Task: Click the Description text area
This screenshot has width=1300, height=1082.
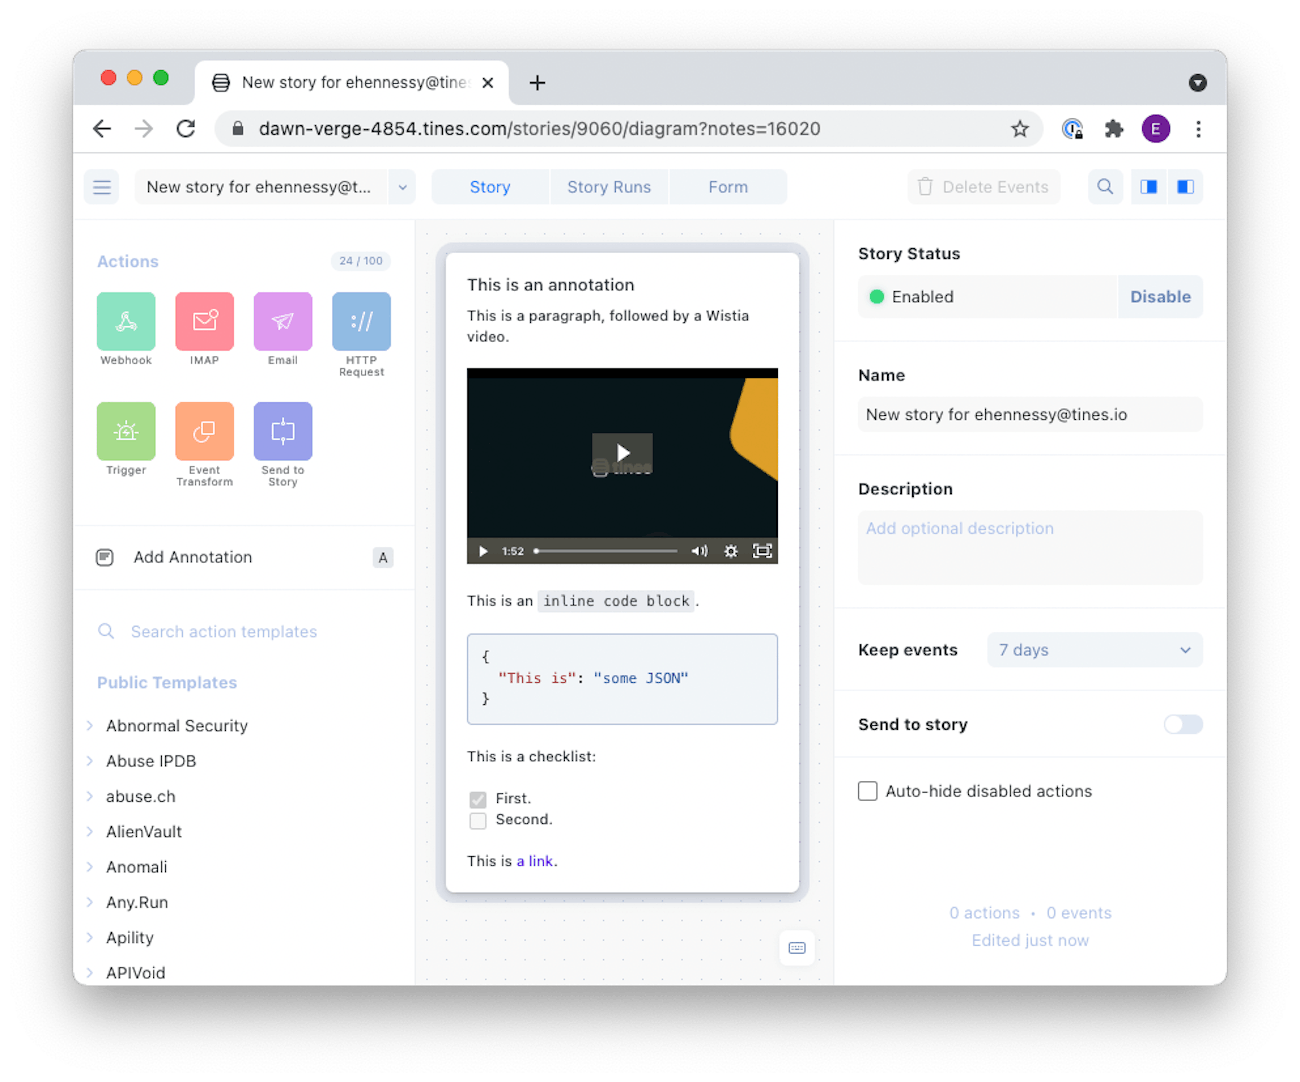Action: [1030, 548]
